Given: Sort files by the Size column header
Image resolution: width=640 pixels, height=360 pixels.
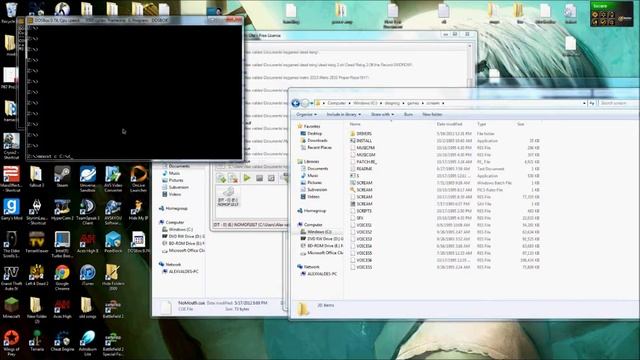Looking at the screenshot, I should click(521, 124).
